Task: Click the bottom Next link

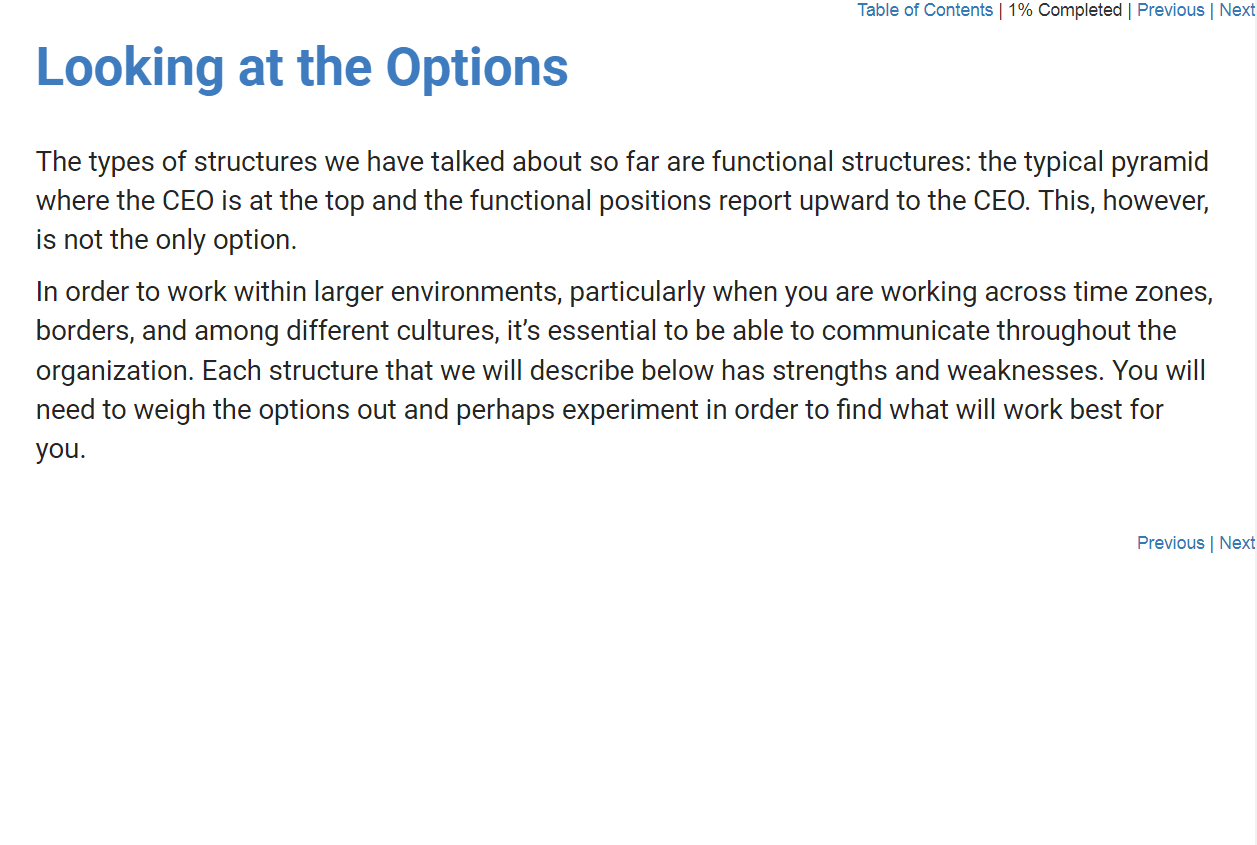Action: (x=1236, y=543)
